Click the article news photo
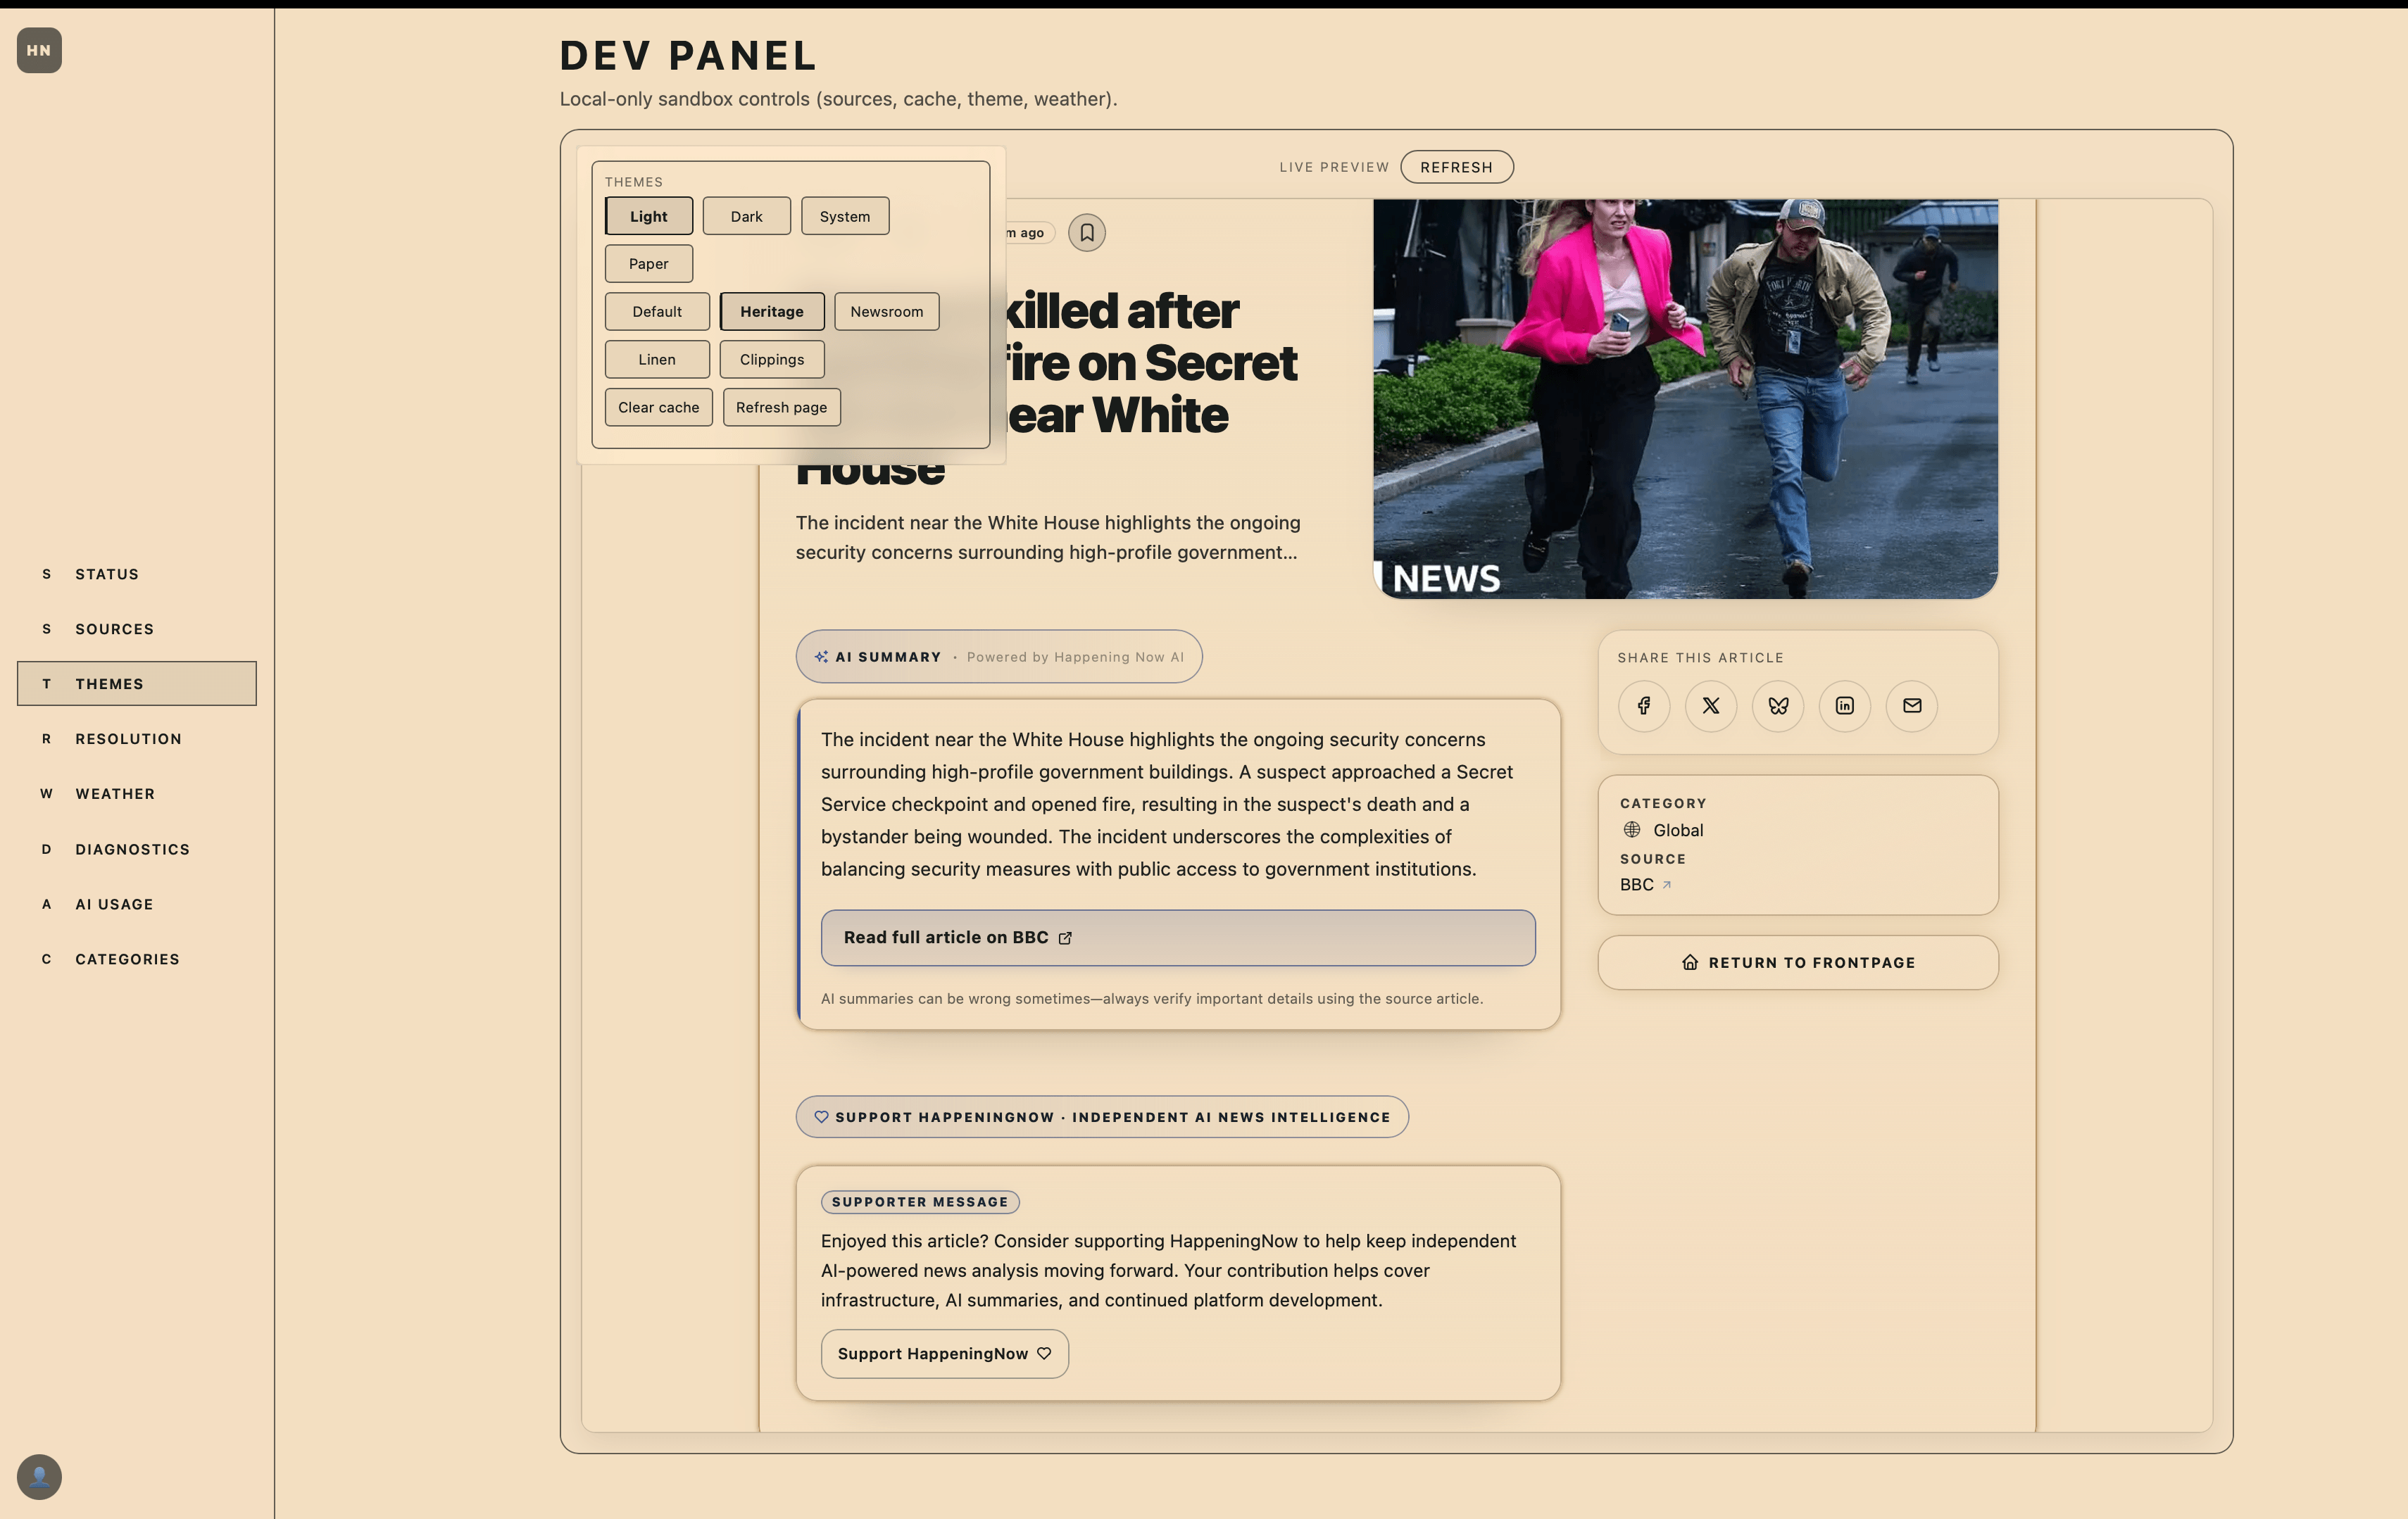This screenshot has width=2408, height=1519. (1685, 399)
